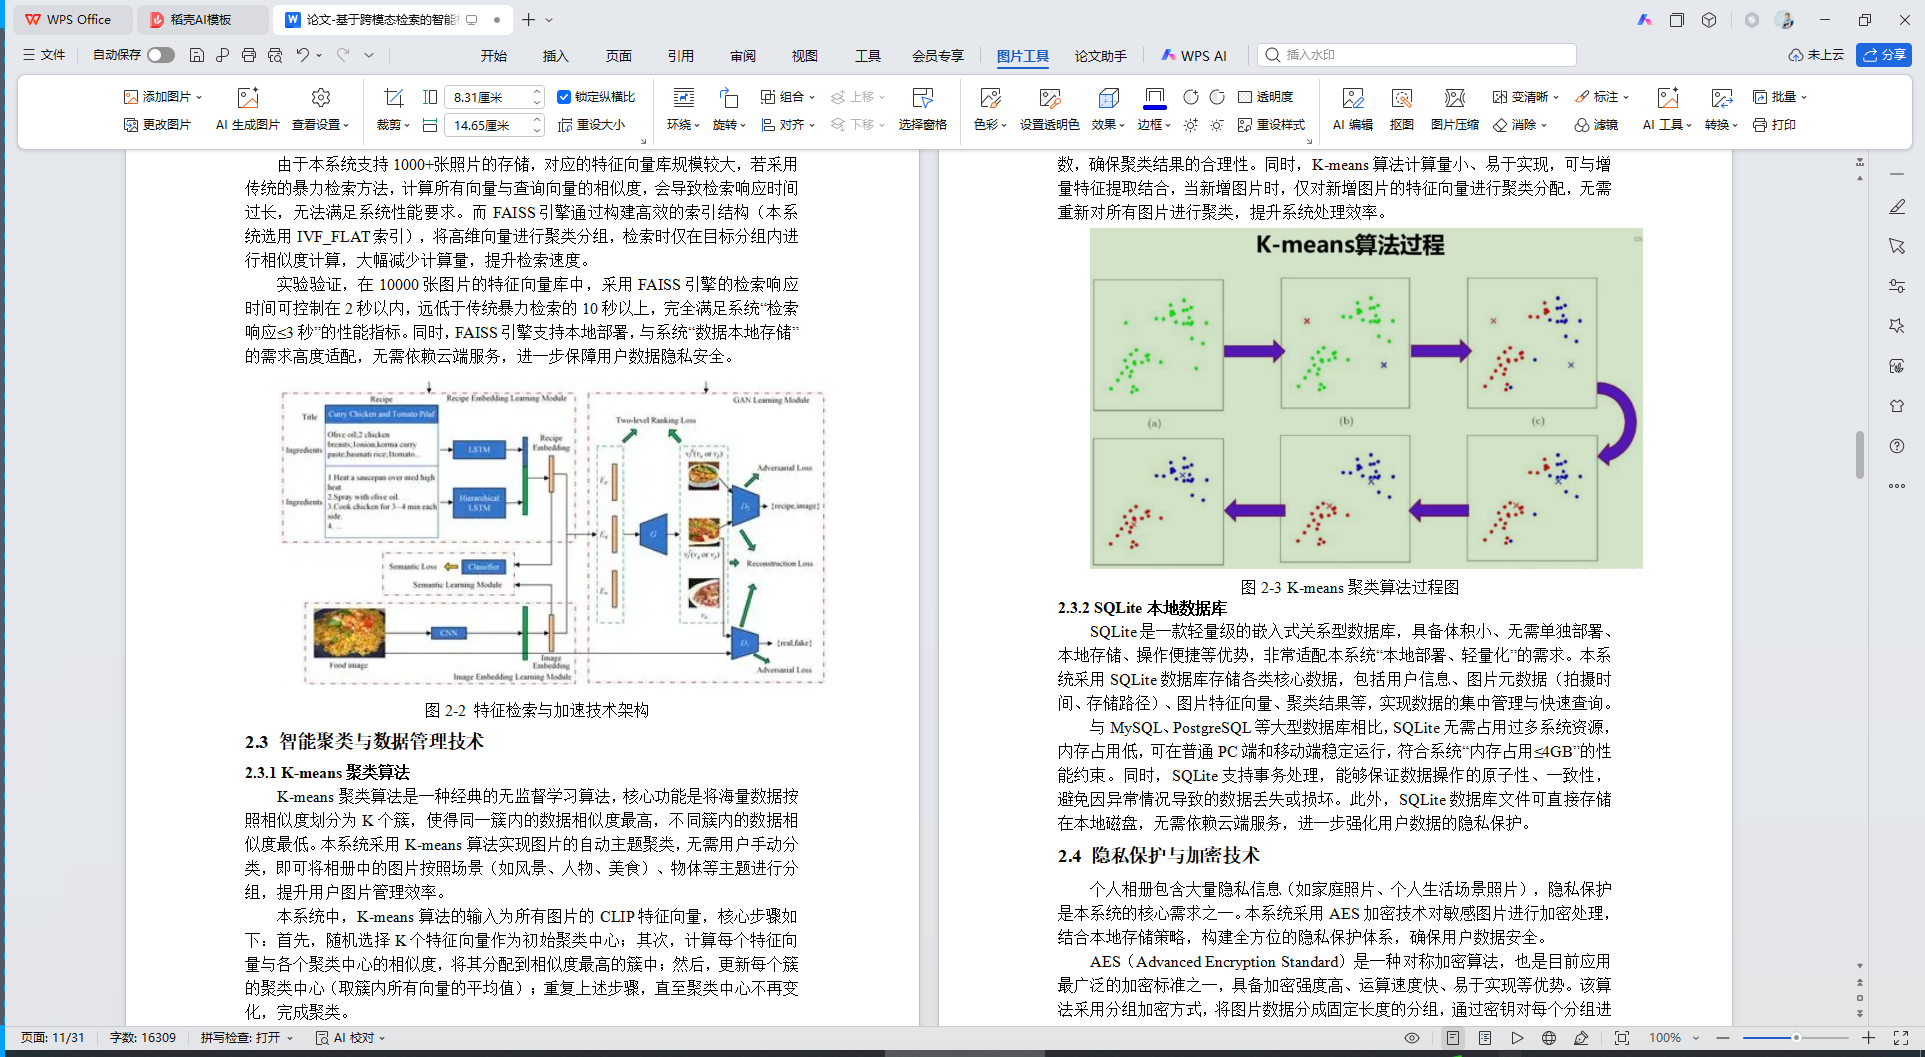The height and width of the screenshot is (1057, 1925).
Task: Click the 重设样式 reset style icon
Action: click(1271, 125)
